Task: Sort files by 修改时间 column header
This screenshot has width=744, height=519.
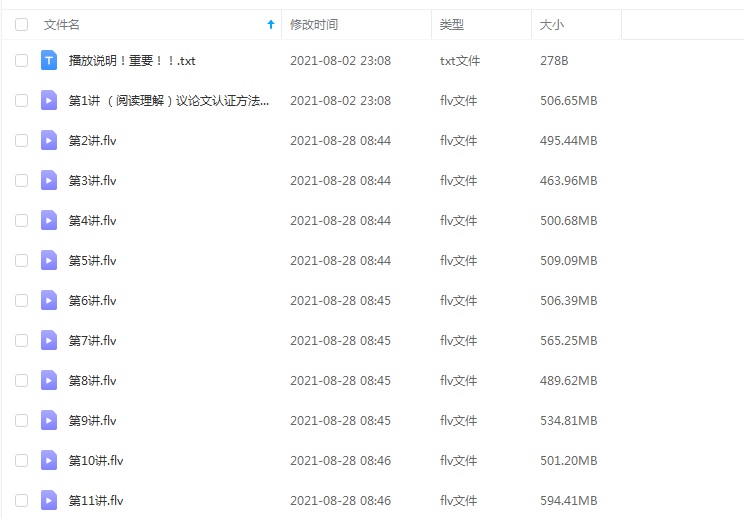Action: (313, 25)
